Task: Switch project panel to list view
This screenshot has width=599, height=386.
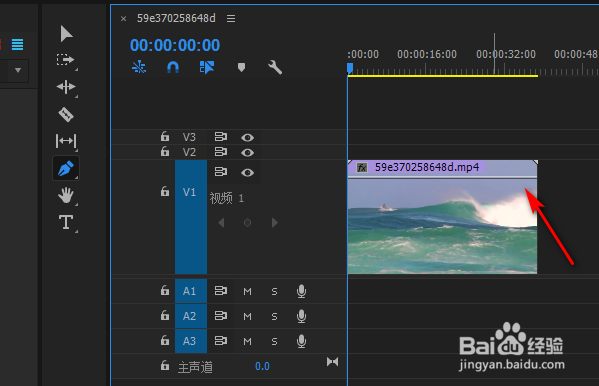Action: coord(17,45)
